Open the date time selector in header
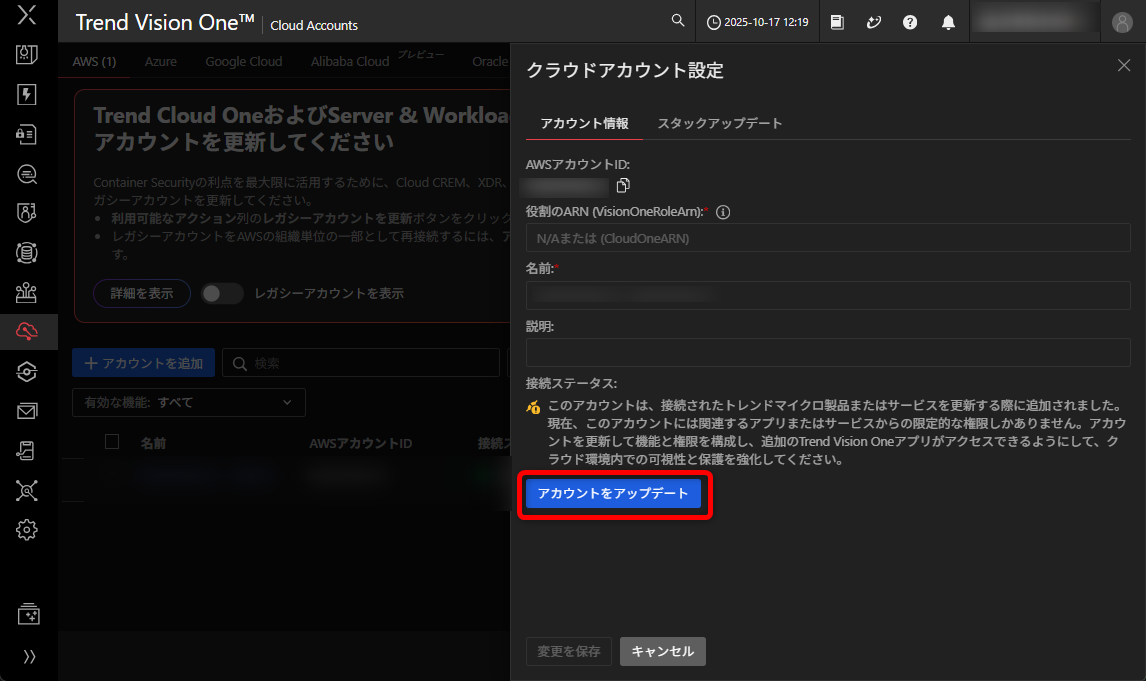Screen dimensions: 1146x681 [x=758, y=22]
